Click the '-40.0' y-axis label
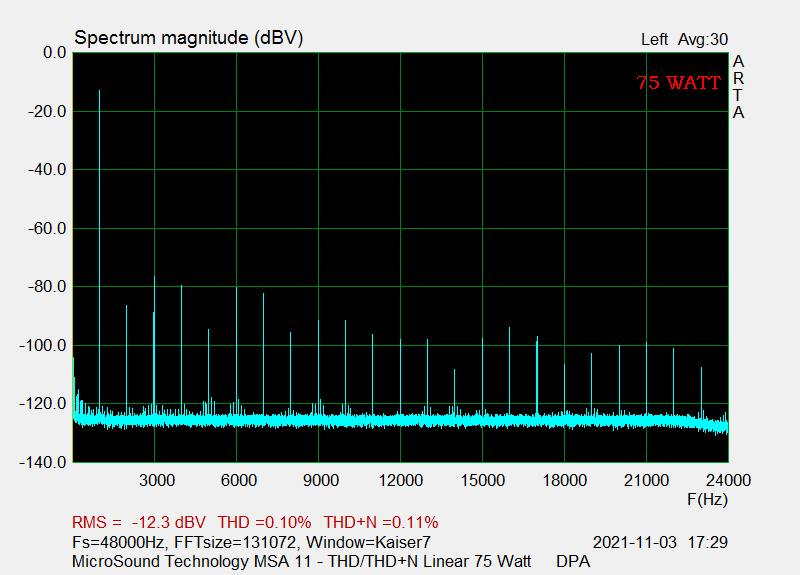Image resolution: width=800 pixels, height=575 pixels. (x=47, y=169)
